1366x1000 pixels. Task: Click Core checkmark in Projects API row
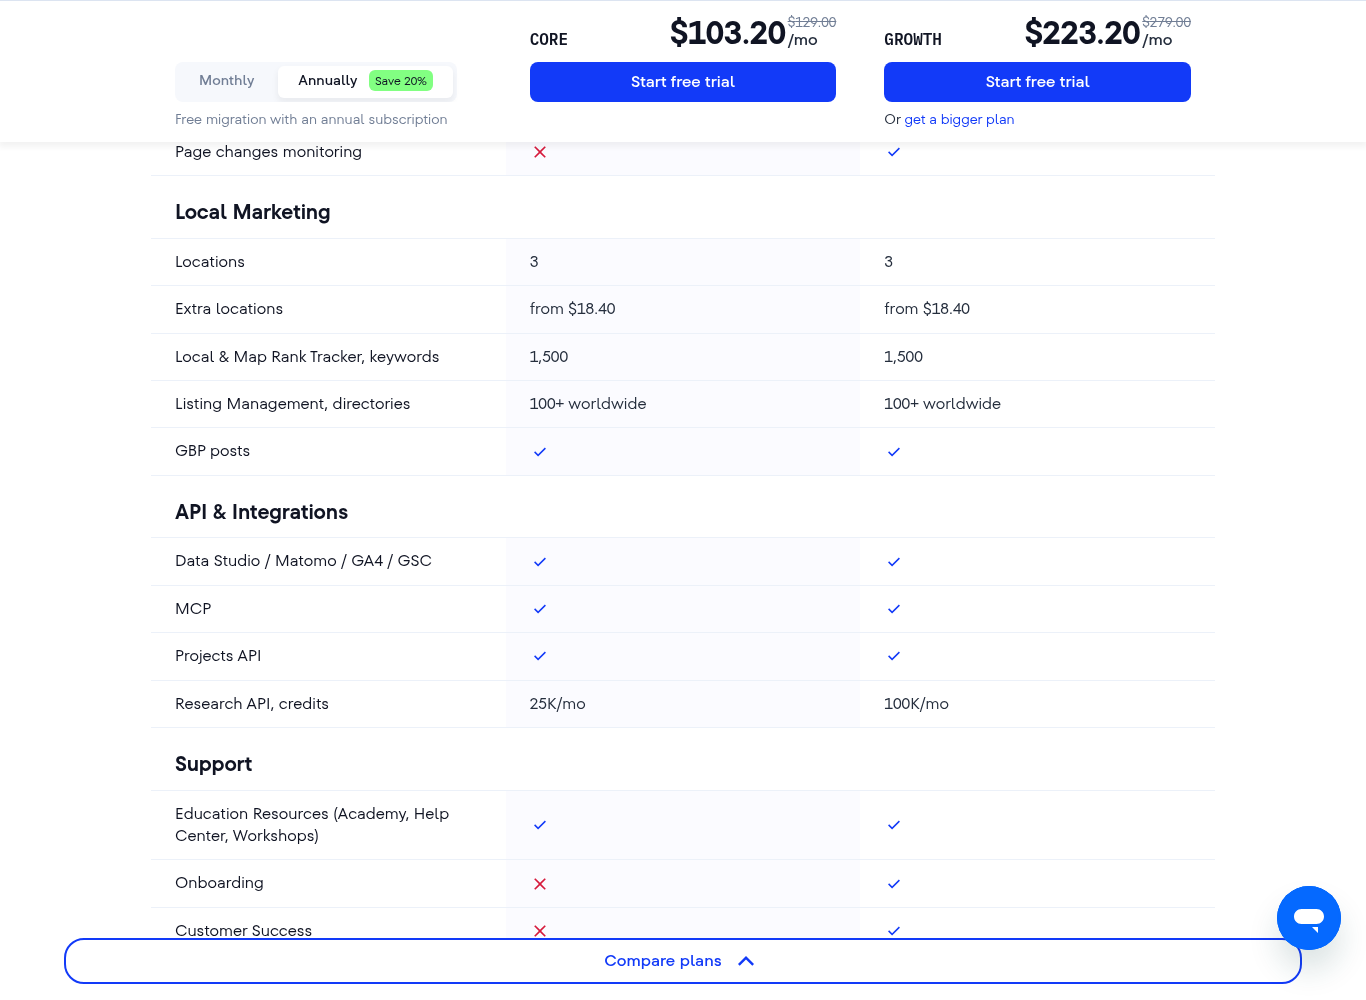[540, 656]
